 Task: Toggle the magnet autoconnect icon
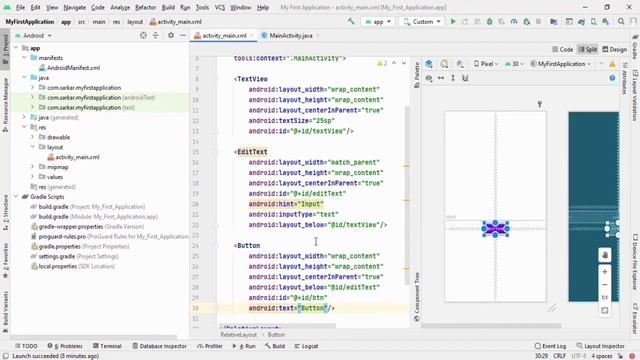[465, 78]
